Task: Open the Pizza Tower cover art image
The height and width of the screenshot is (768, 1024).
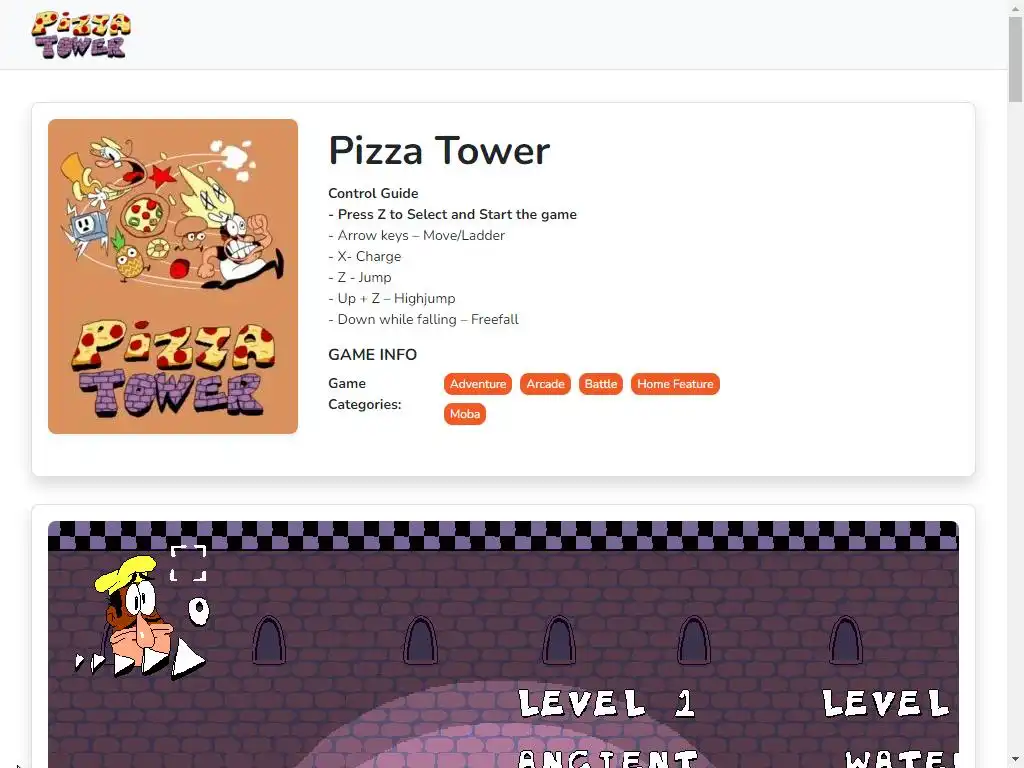Action: [173, 276]
